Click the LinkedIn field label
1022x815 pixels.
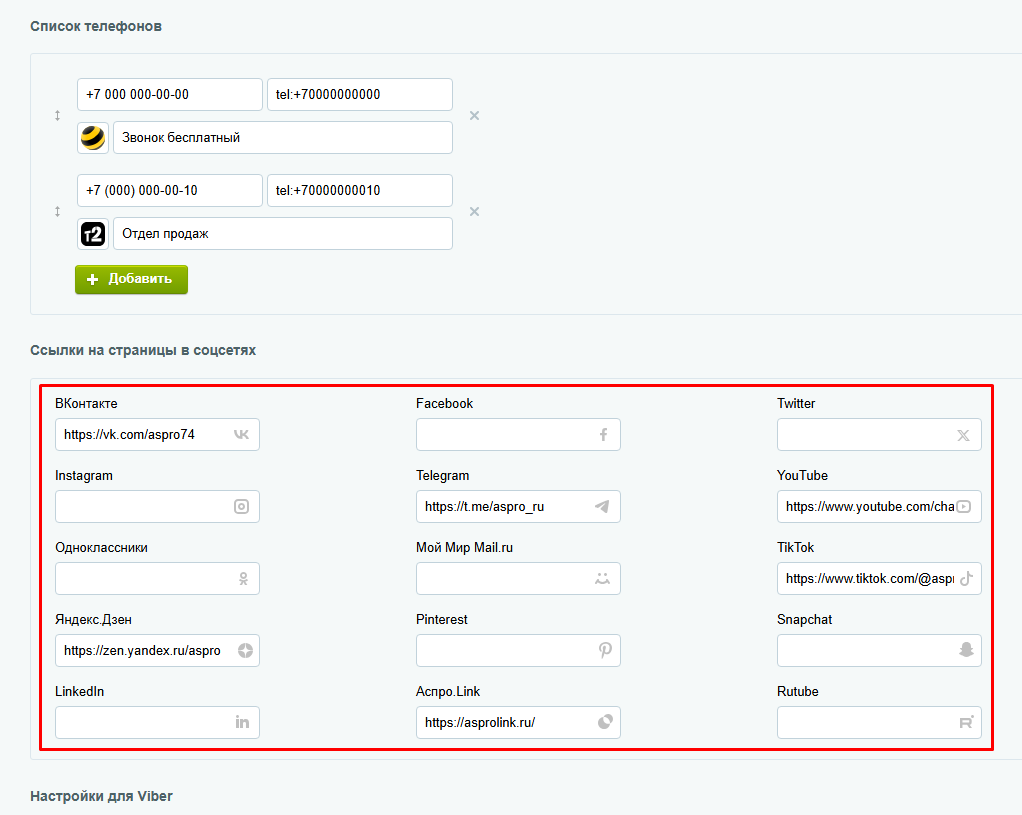[80, 691]
